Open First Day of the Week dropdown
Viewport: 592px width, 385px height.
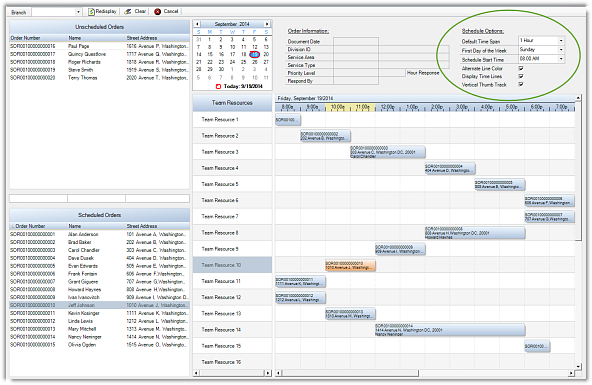(561, 50)
